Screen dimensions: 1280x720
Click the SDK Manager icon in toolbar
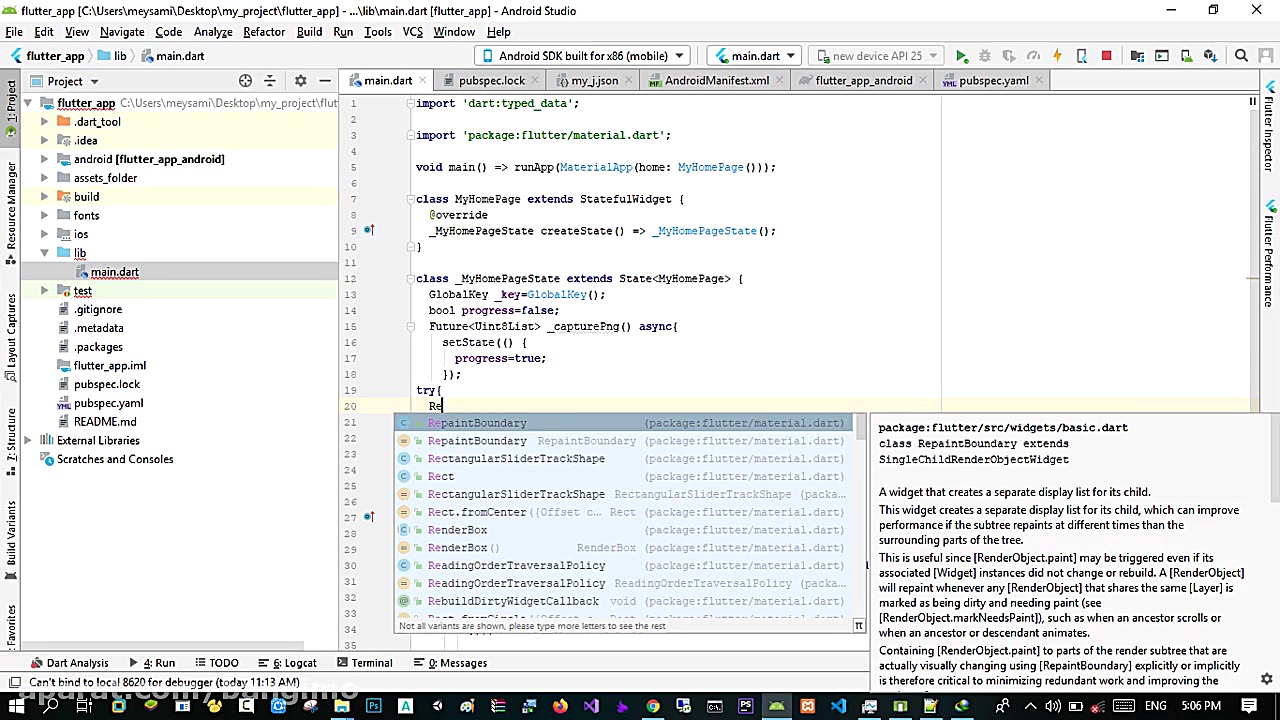click(x=1210, y=56)
